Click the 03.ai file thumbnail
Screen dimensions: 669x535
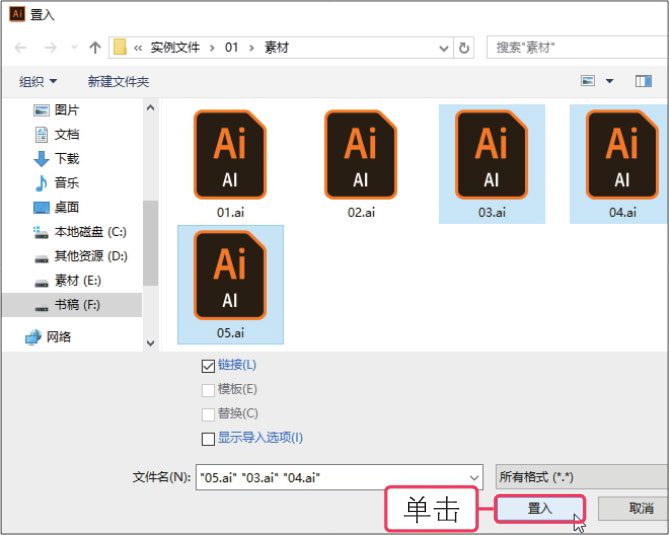pos(491,155)
